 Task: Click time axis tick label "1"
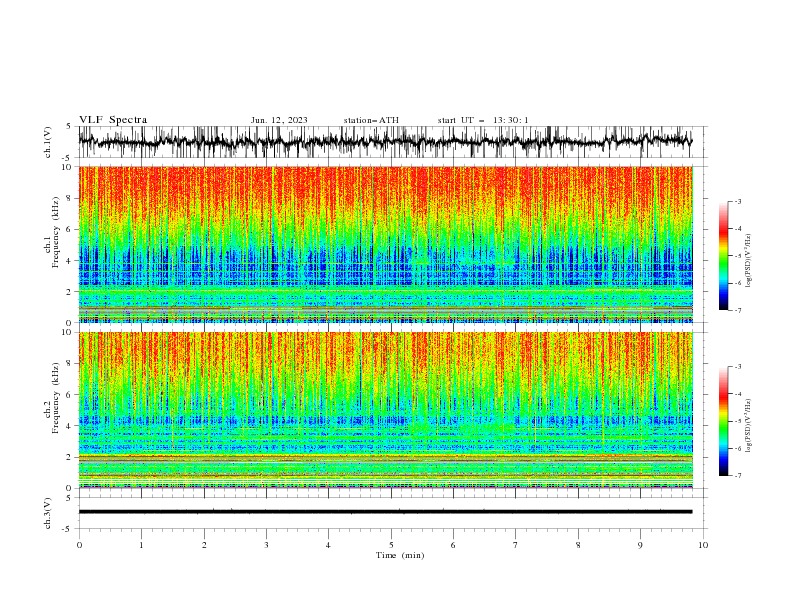click(x=141, y=545)
